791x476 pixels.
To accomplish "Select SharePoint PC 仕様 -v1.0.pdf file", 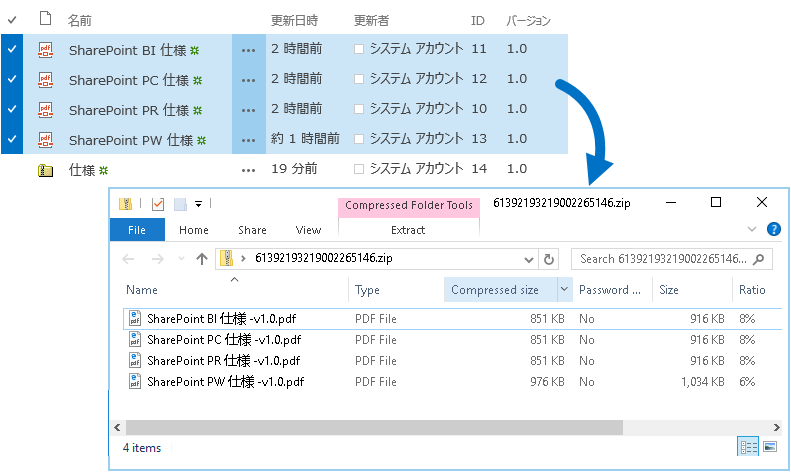I will 223,340.
